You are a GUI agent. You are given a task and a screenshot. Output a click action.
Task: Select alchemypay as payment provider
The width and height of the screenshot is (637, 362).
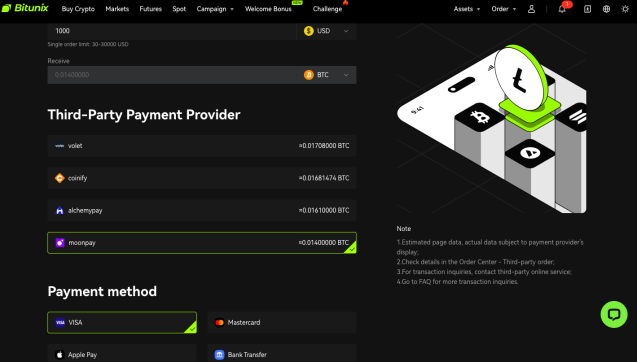coord(202,210)
